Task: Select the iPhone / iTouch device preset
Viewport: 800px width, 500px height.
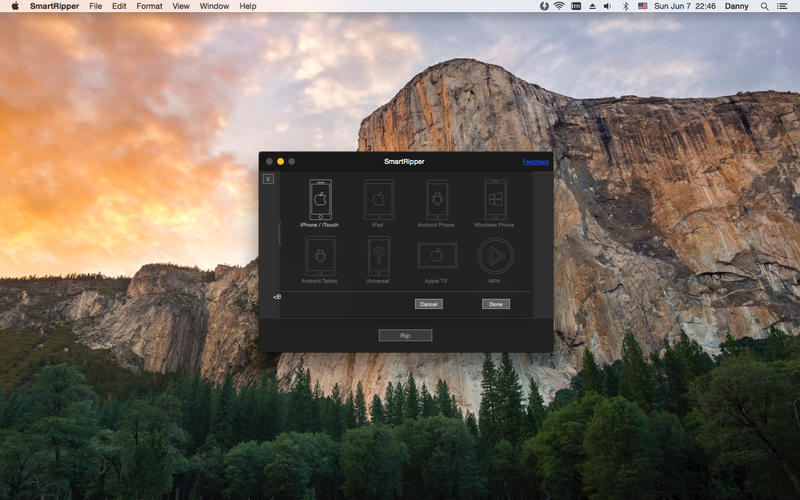Action: [x=320, y=199]
